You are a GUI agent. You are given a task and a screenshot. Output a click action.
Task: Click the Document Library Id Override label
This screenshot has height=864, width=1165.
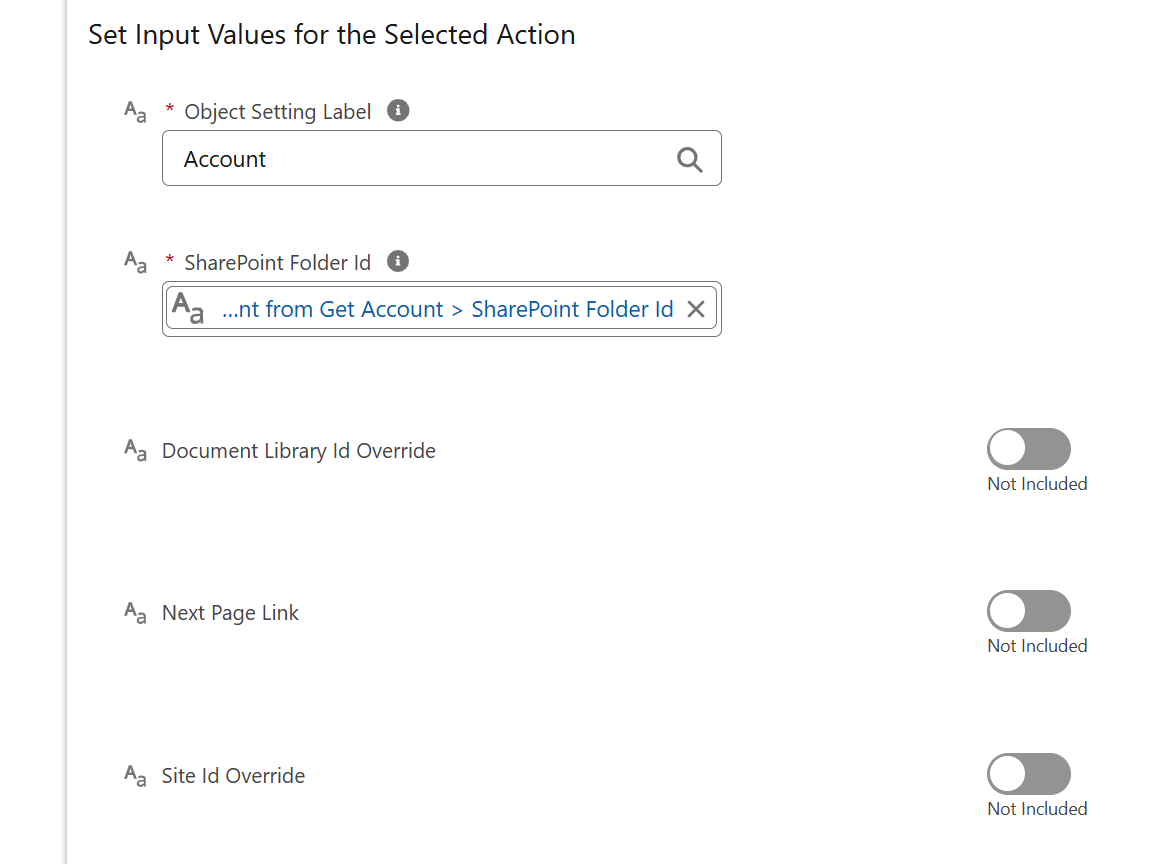(299, 451)
